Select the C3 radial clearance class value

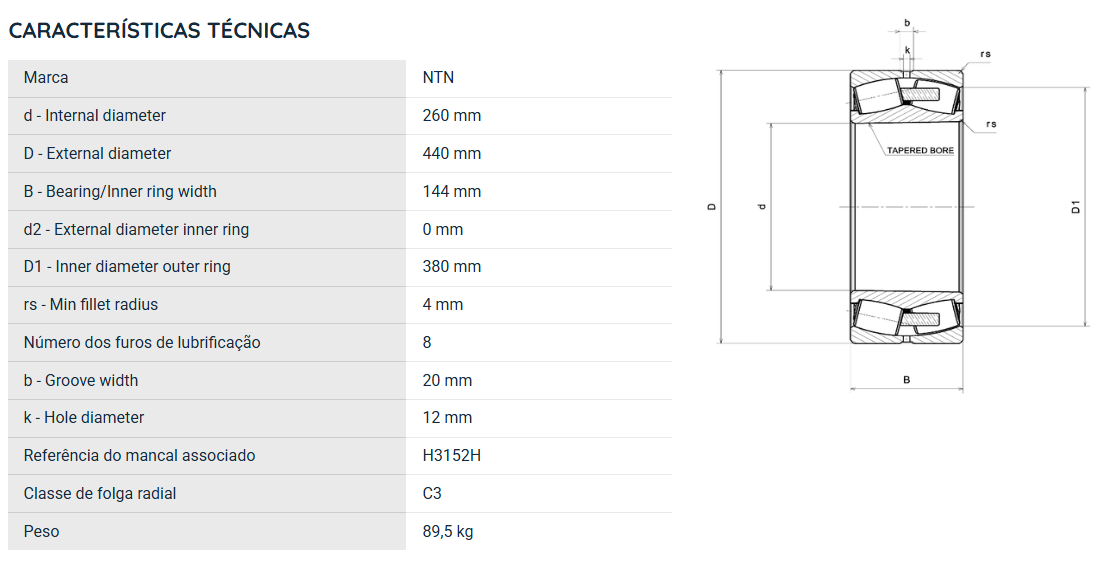click(x=432, y=493)
